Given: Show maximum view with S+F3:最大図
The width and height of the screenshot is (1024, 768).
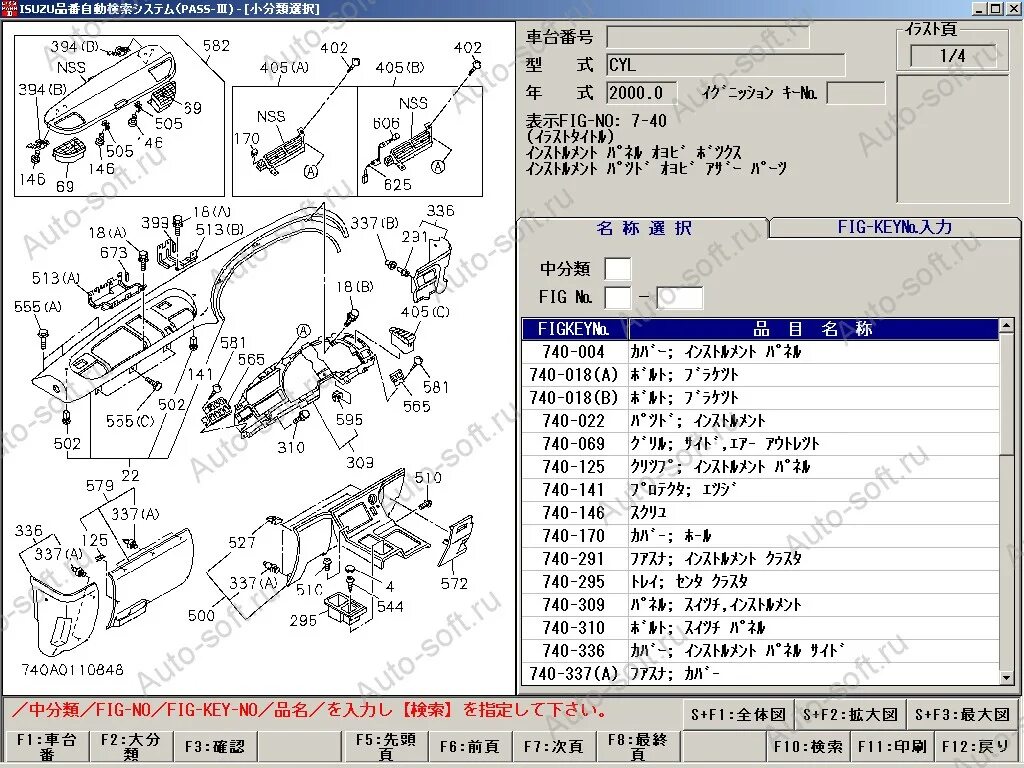Looking at the screenshot, I should [x=962, y=714].
